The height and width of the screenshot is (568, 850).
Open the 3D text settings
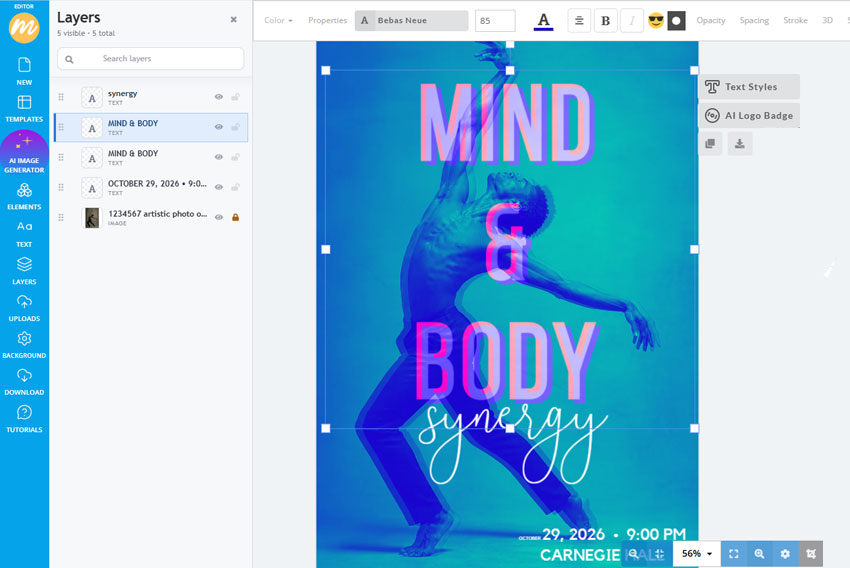pos(827,21)
